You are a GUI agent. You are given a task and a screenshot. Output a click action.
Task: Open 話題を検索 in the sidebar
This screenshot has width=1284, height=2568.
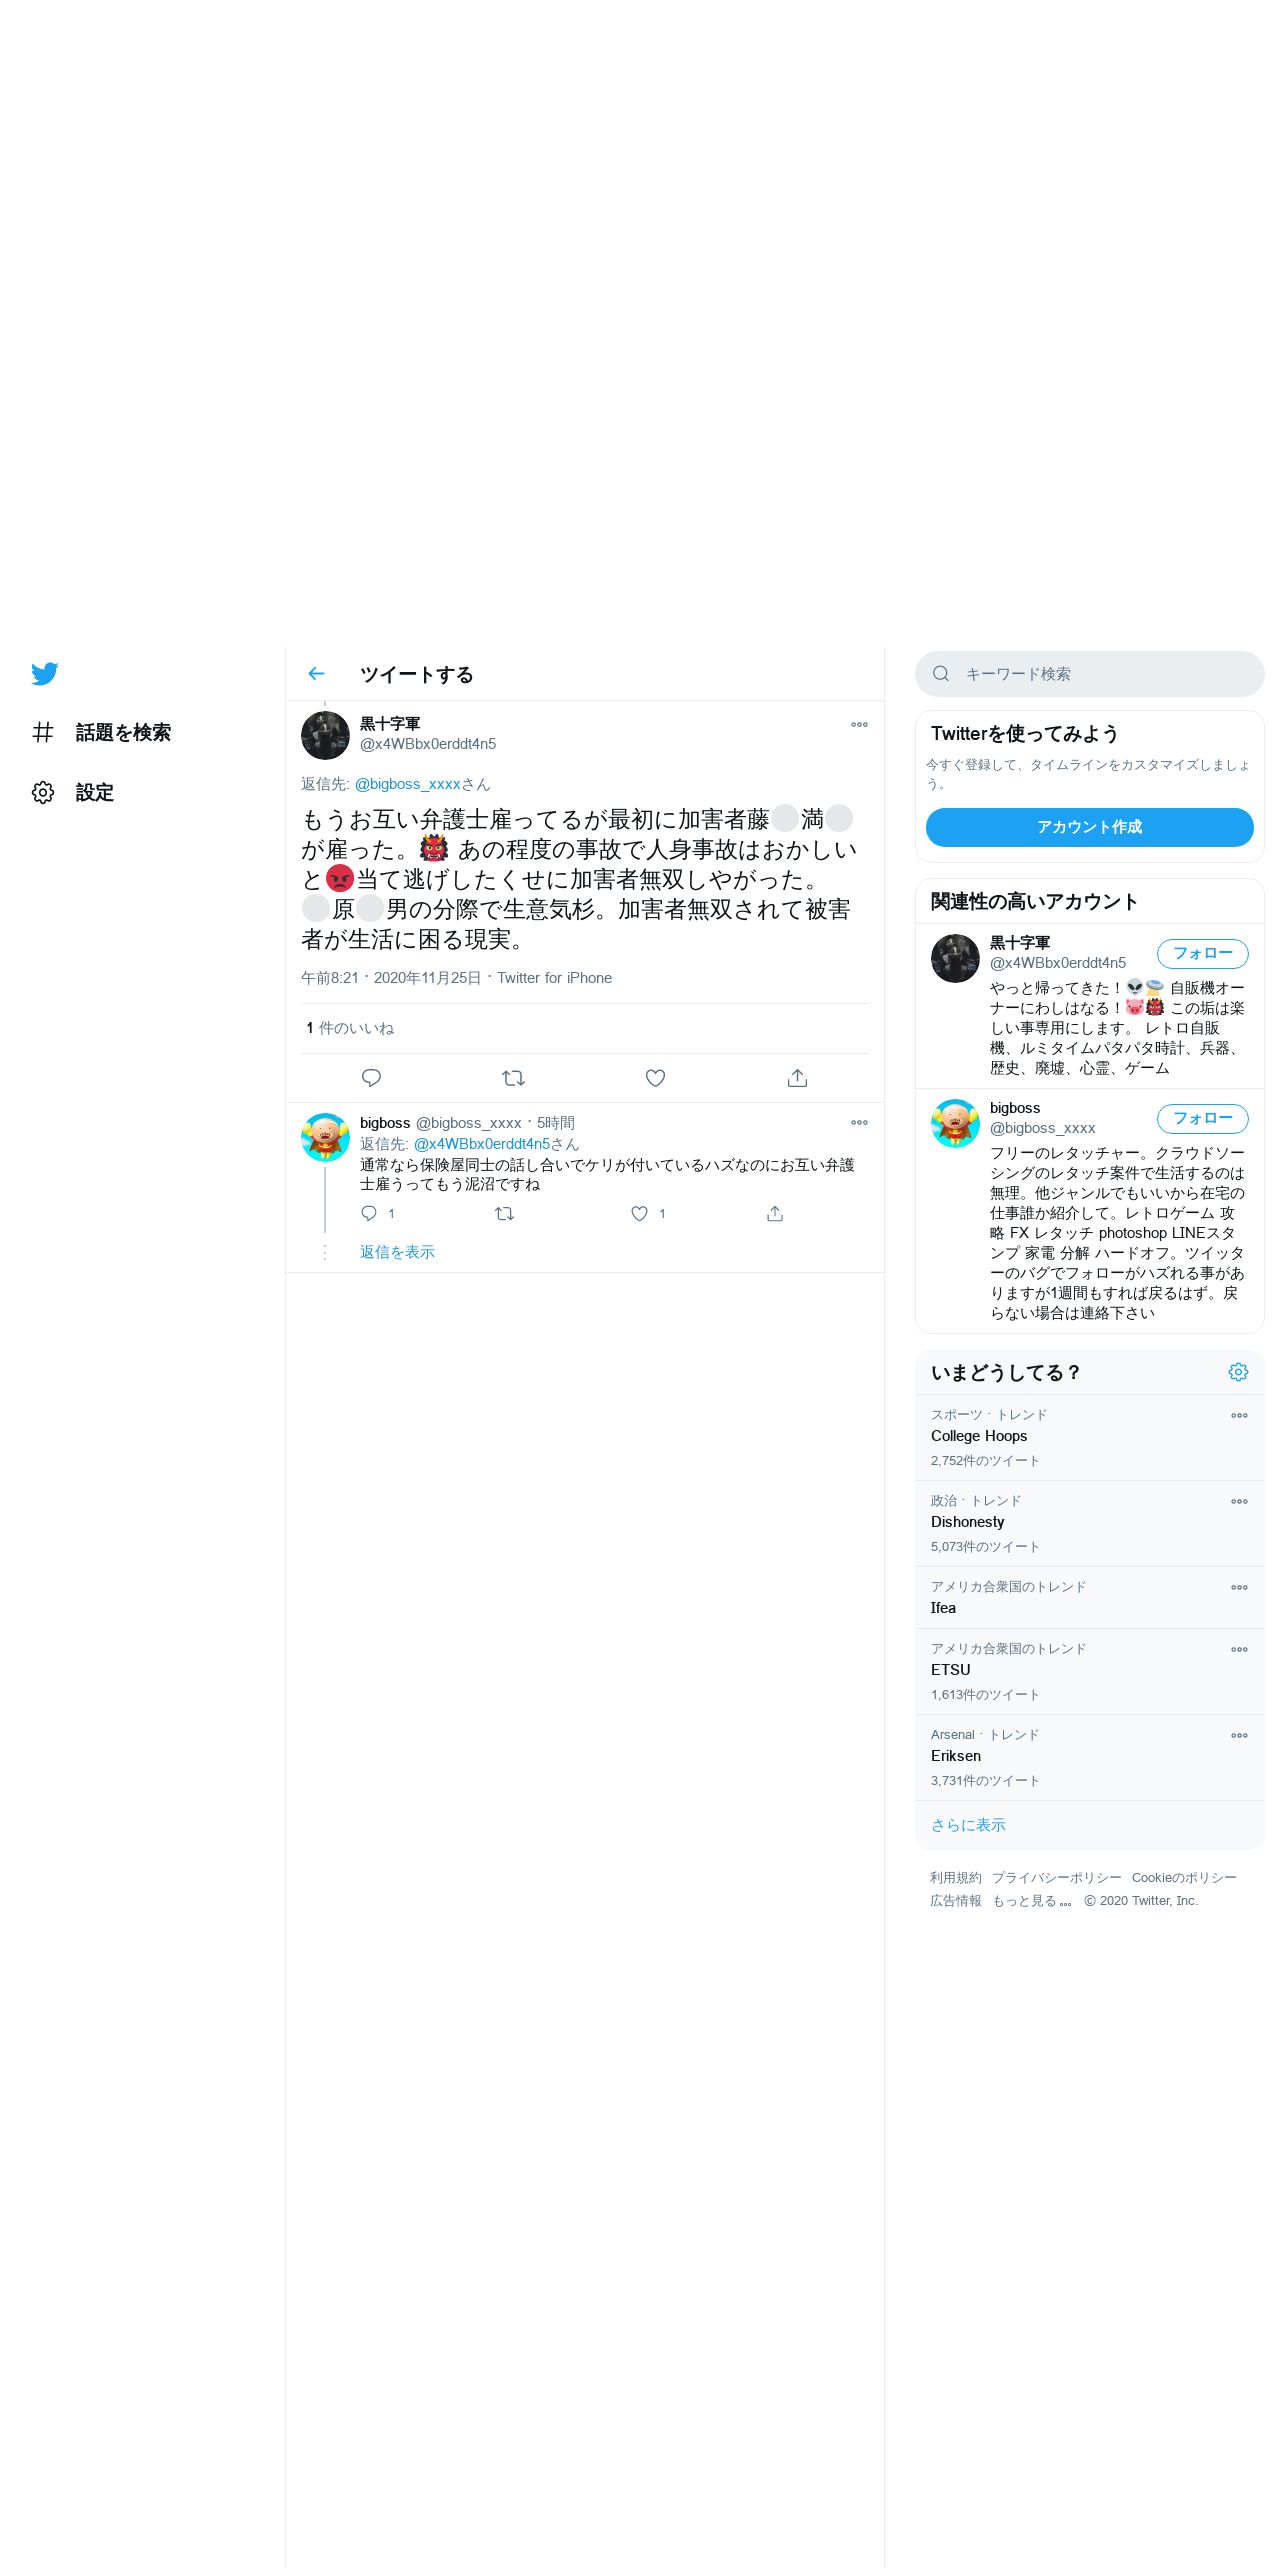point(101,733)
